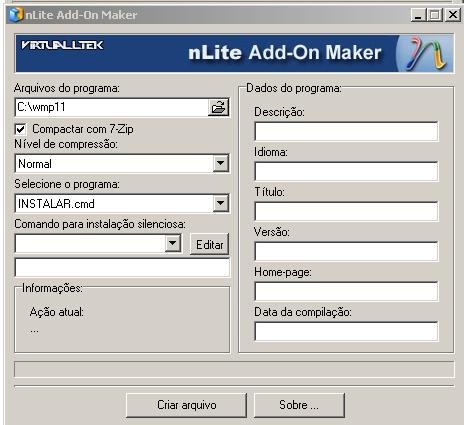Screen dimensions: 464x425
Task: Click the Versão input field
Action: [346, 251]
